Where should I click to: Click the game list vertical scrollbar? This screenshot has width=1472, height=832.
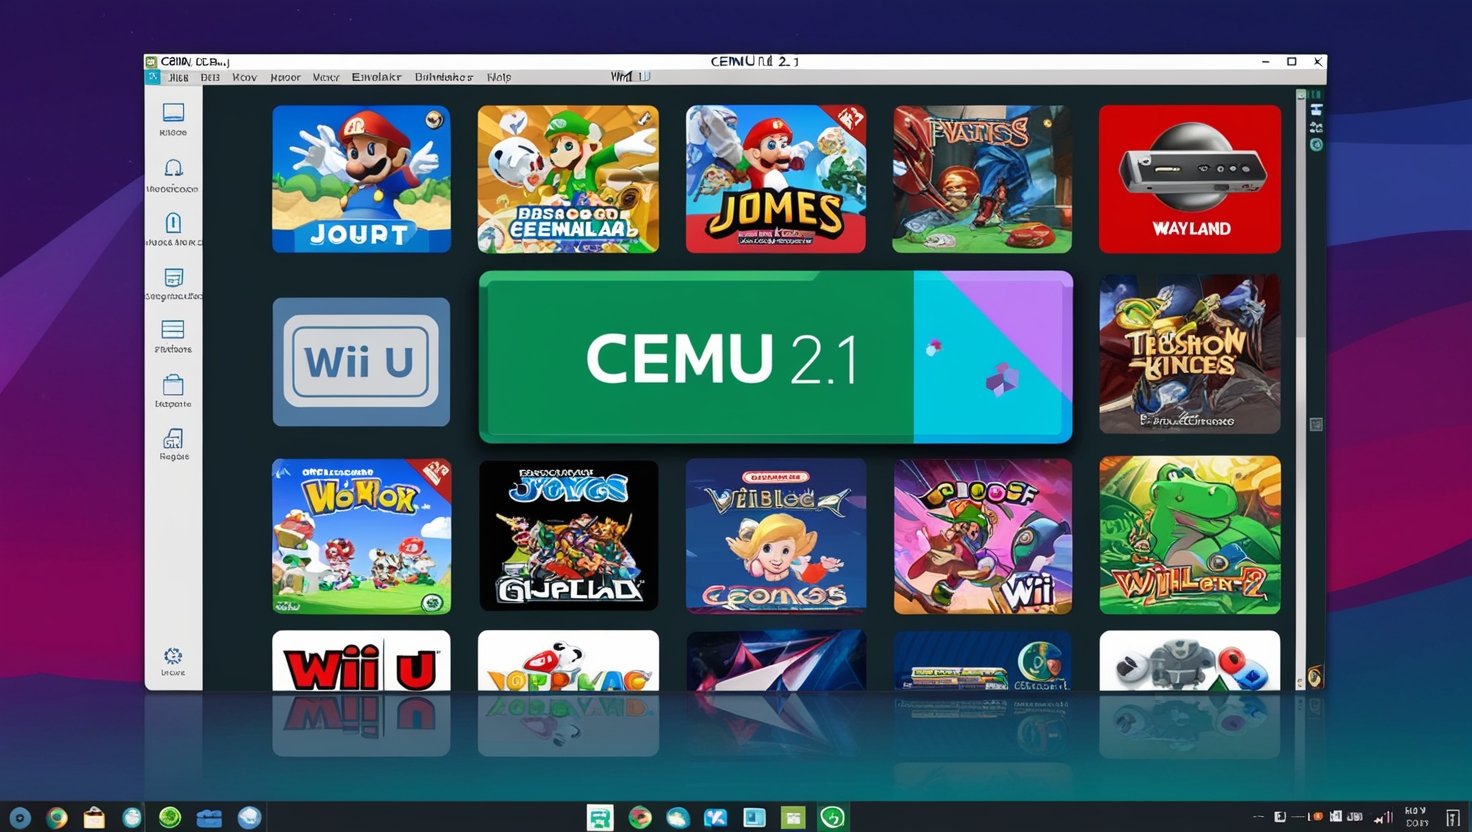coord(1301,390)
